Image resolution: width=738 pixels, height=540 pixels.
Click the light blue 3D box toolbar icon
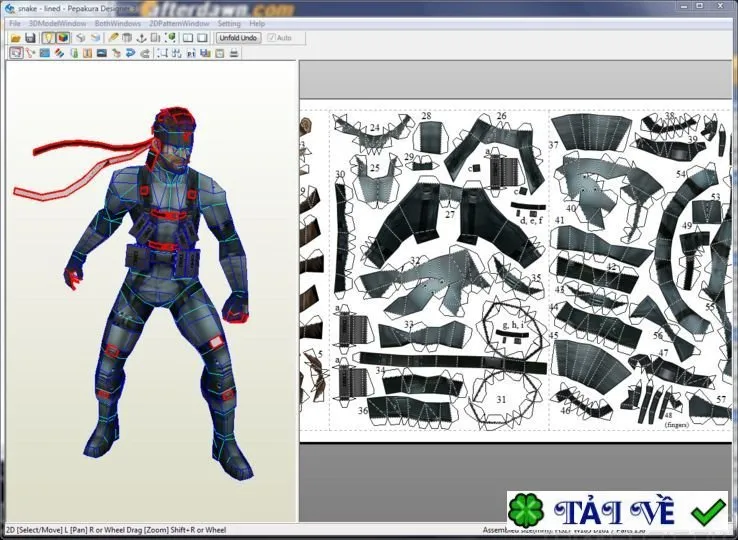pos(96,38)
